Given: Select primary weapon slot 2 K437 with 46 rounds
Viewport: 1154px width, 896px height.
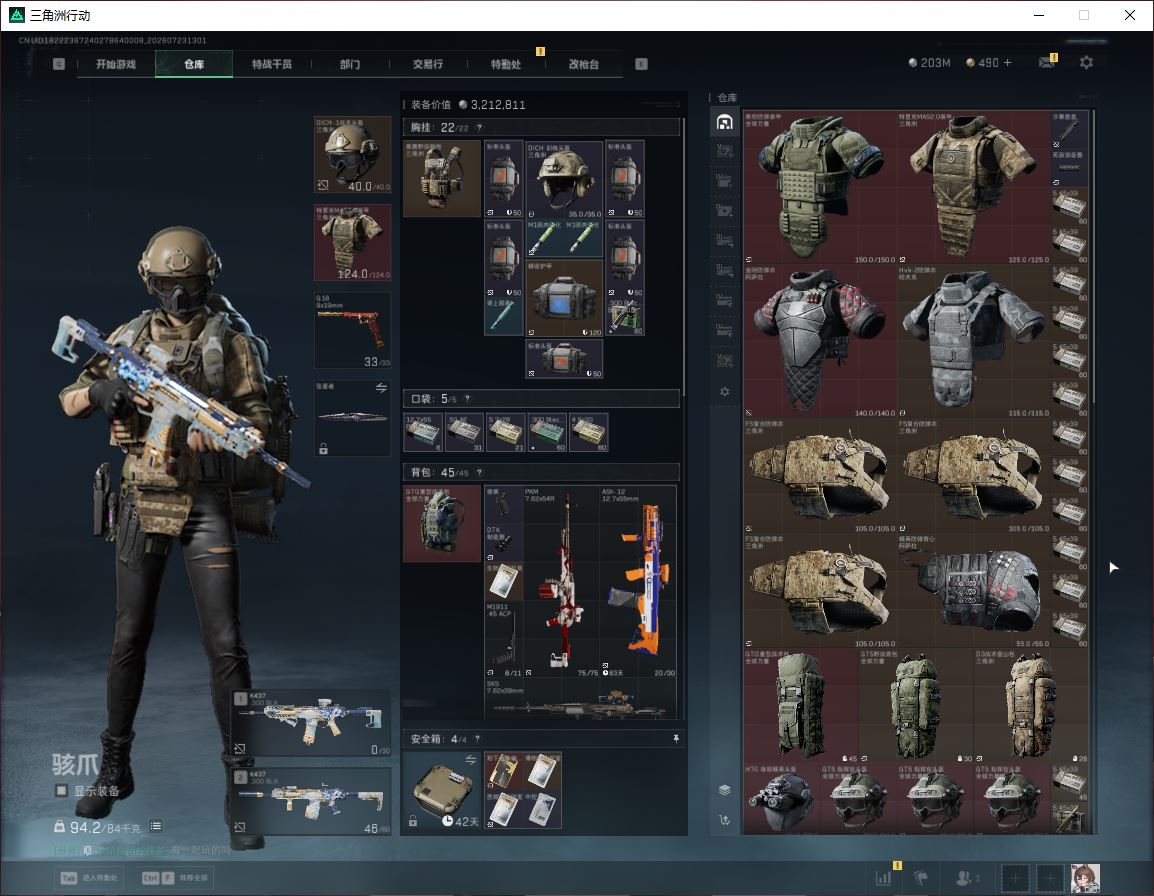Looking at the screenshot, I should tap(312, 802).
